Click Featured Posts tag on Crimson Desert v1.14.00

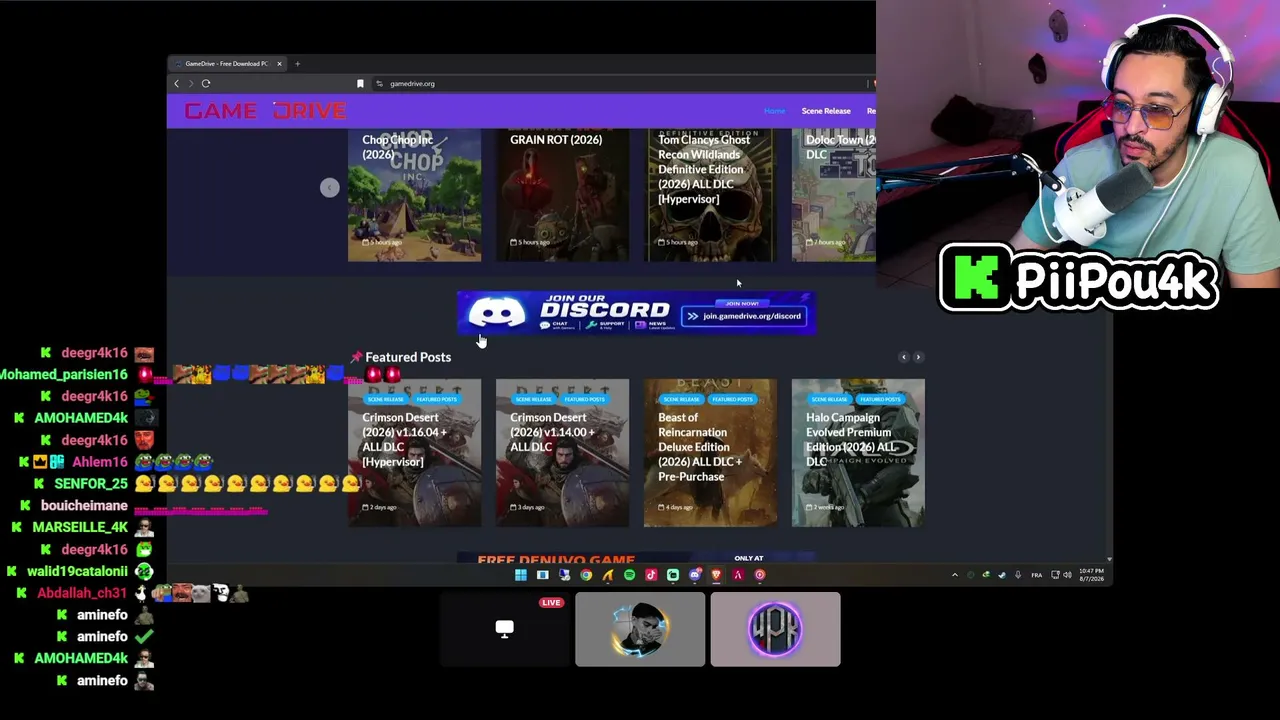click(x=584, y=400)
